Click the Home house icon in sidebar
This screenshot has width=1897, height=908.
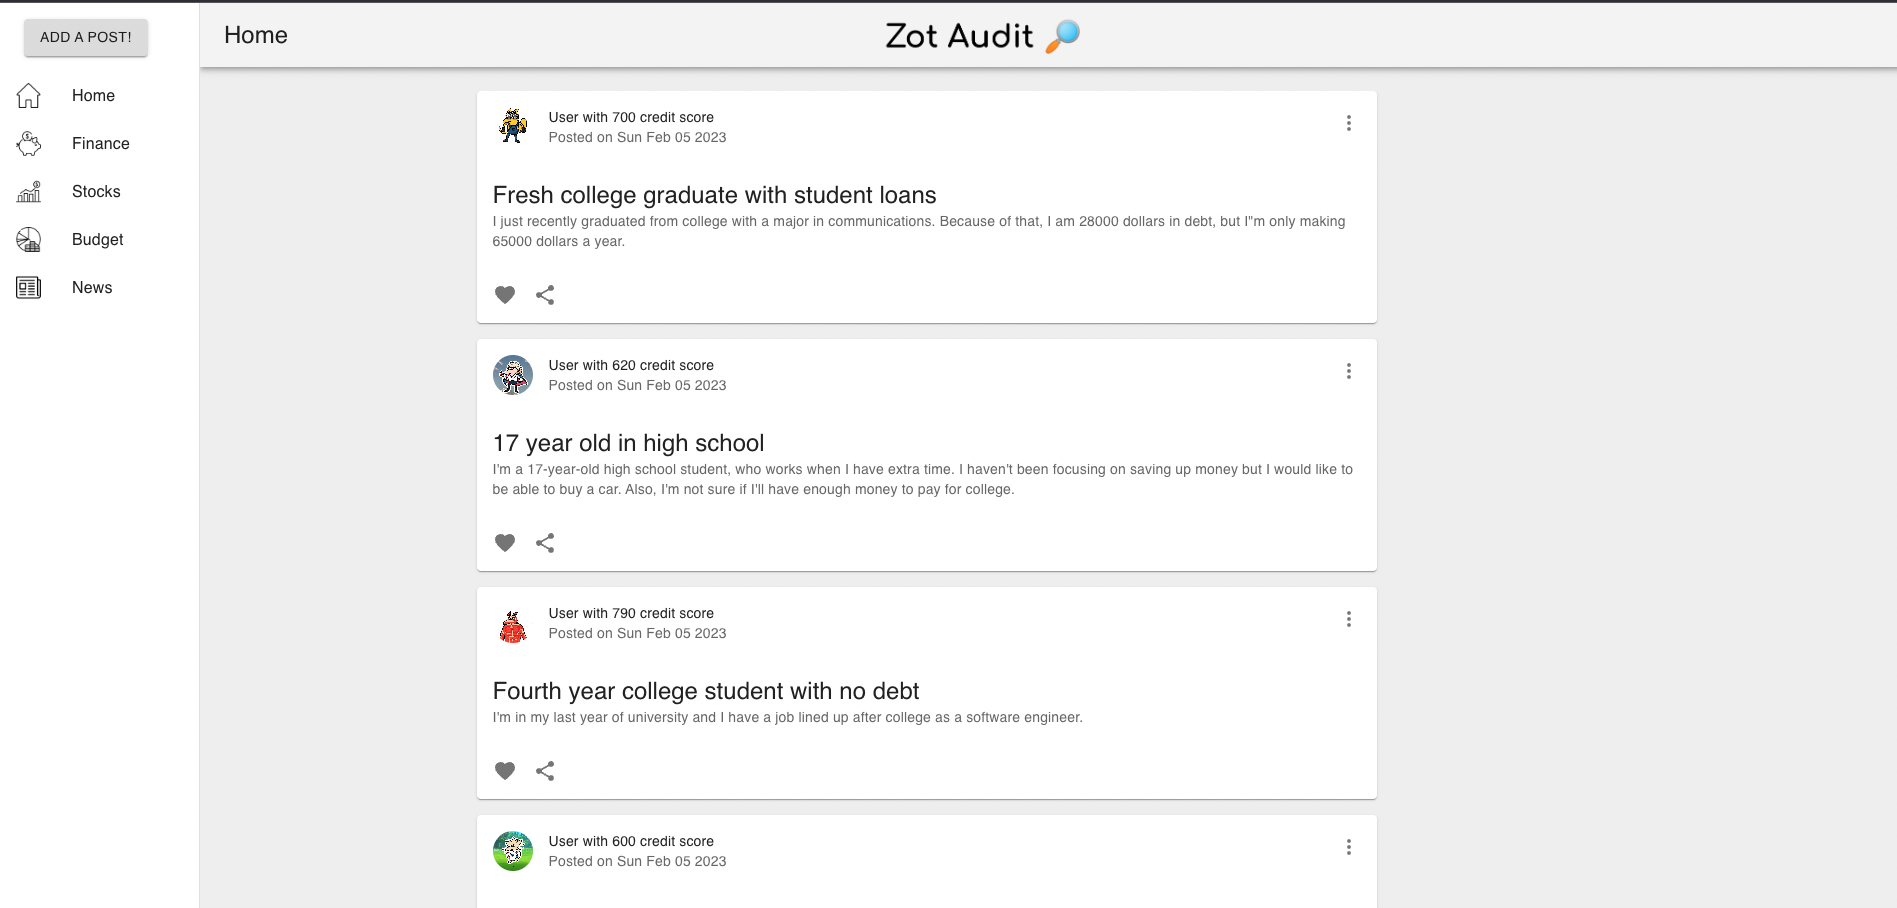(29, 96)
